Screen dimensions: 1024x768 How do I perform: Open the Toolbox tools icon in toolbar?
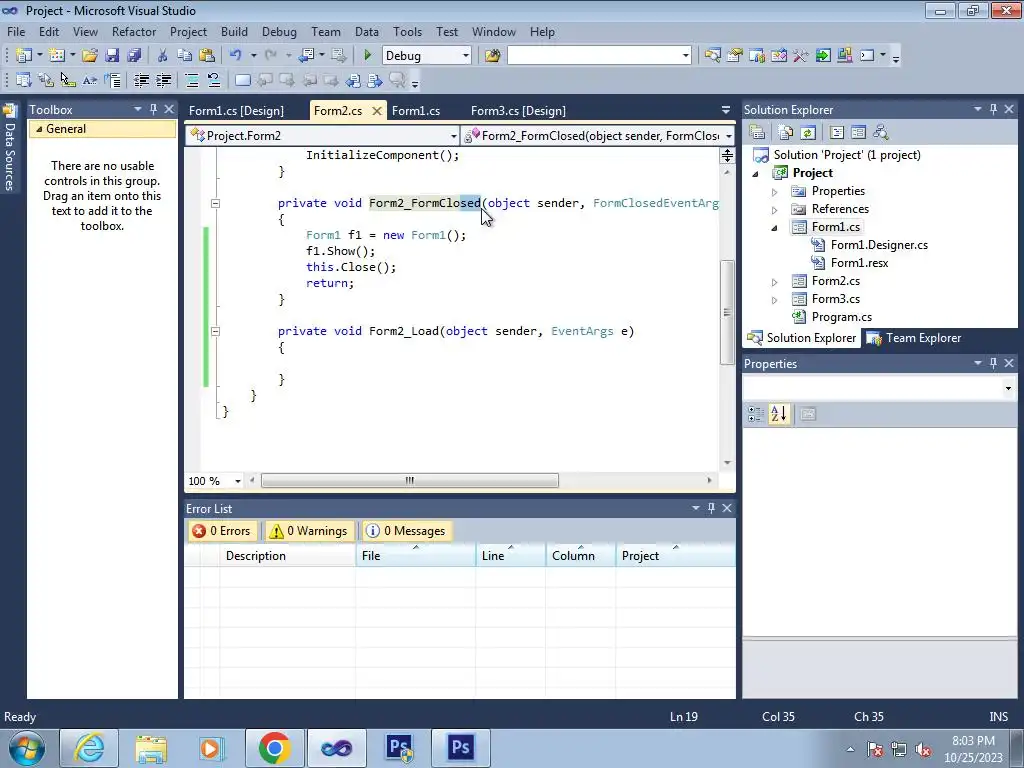[x=801, y=56]
